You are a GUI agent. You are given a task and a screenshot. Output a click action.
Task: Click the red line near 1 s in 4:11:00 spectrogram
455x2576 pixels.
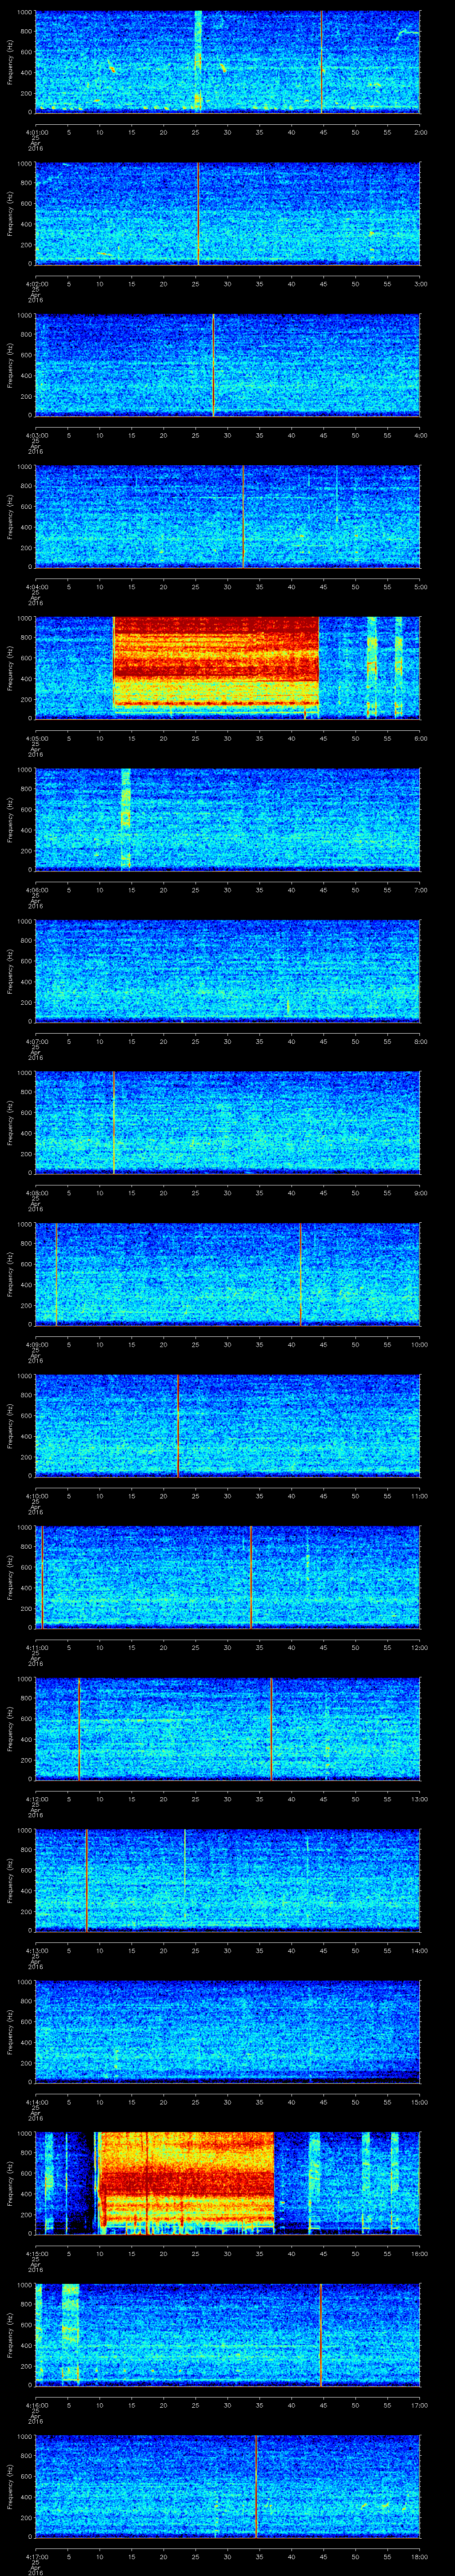click(42, 1577)
